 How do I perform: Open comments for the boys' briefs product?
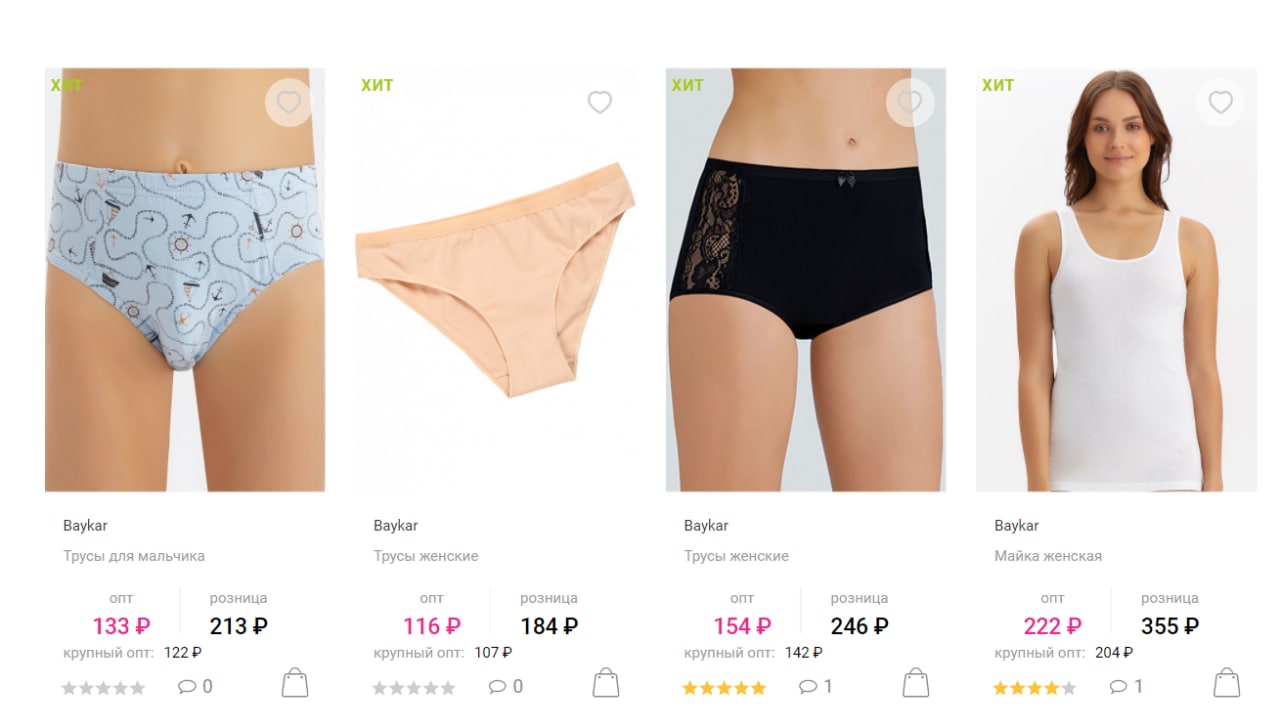click(195, 687)
